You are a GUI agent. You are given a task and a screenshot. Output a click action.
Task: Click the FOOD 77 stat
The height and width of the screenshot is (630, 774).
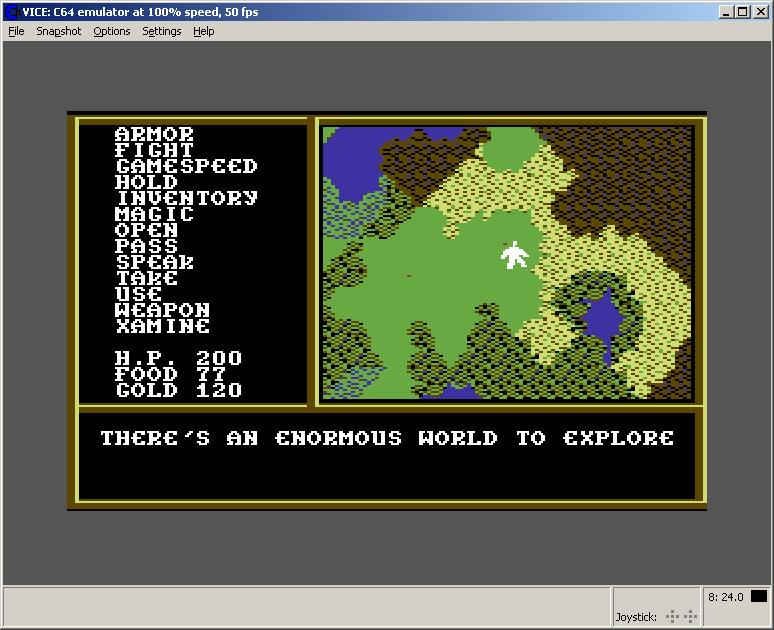click(x=170, y=374)
